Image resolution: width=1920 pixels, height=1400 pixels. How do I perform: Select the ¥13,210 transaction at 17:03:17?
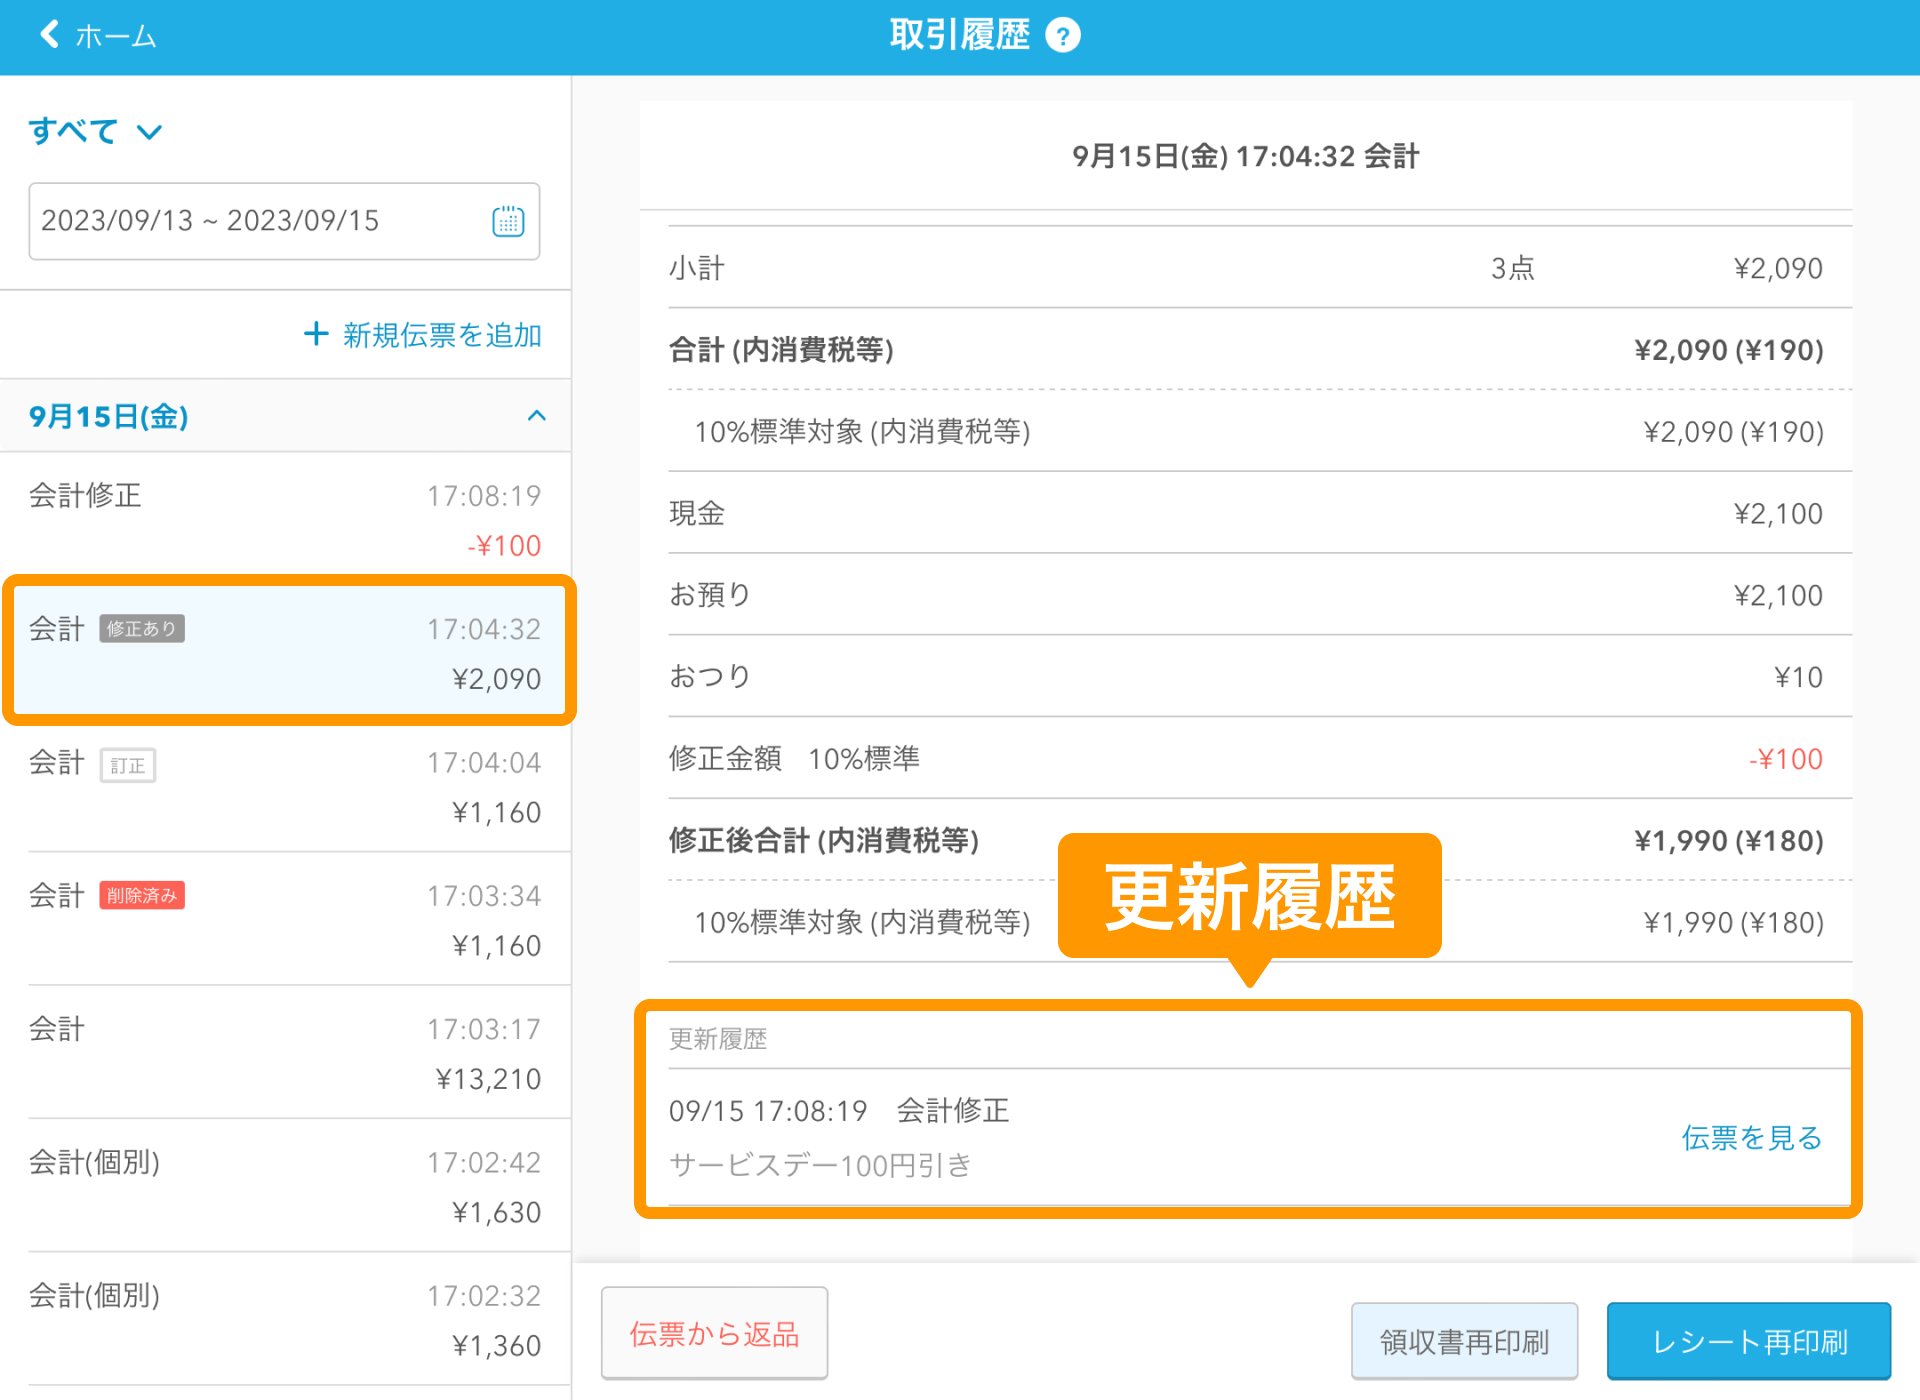[x=285, y=1051]
